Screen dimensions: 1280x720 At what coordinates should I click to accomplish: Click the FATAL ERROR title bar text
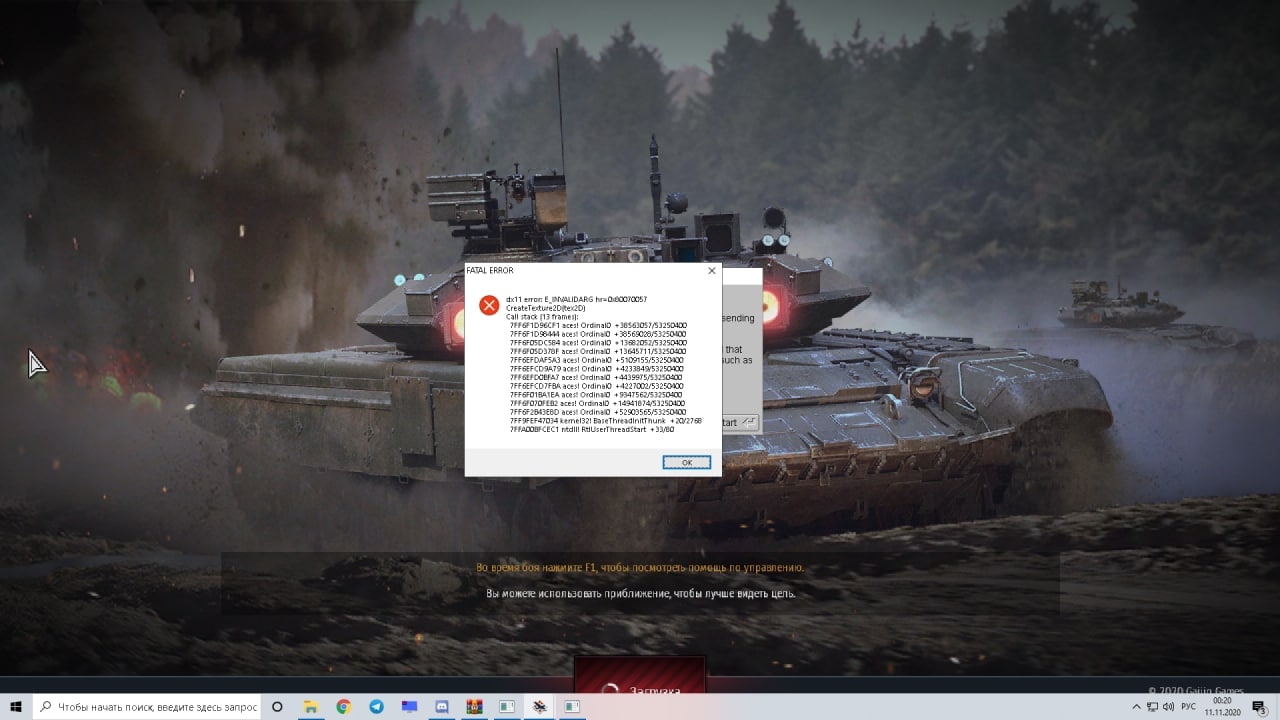coord(490,271)
